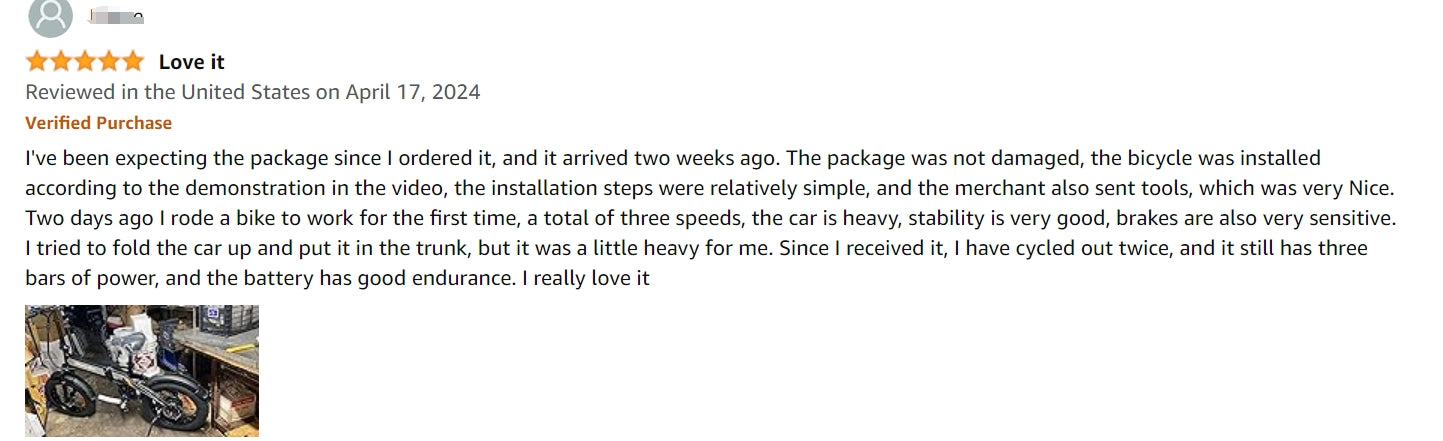Screen dimensions: 1443x441
Task: Open the "Love it" review title
Action: (x=192, y=62)
